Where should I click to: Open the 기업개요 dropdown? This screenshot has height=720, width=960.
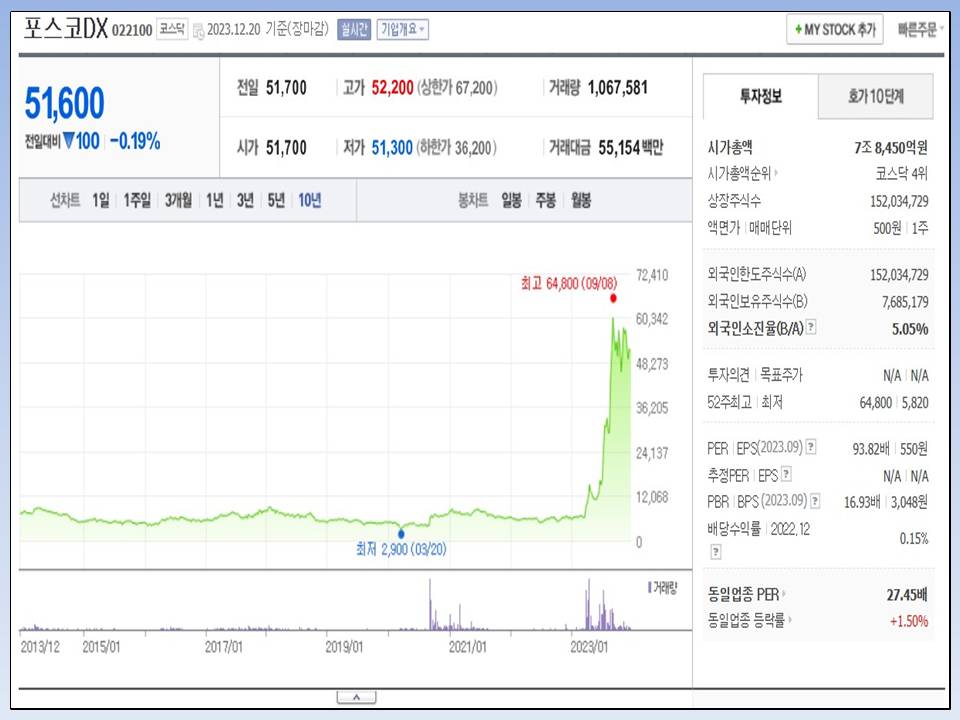[402, 29]
